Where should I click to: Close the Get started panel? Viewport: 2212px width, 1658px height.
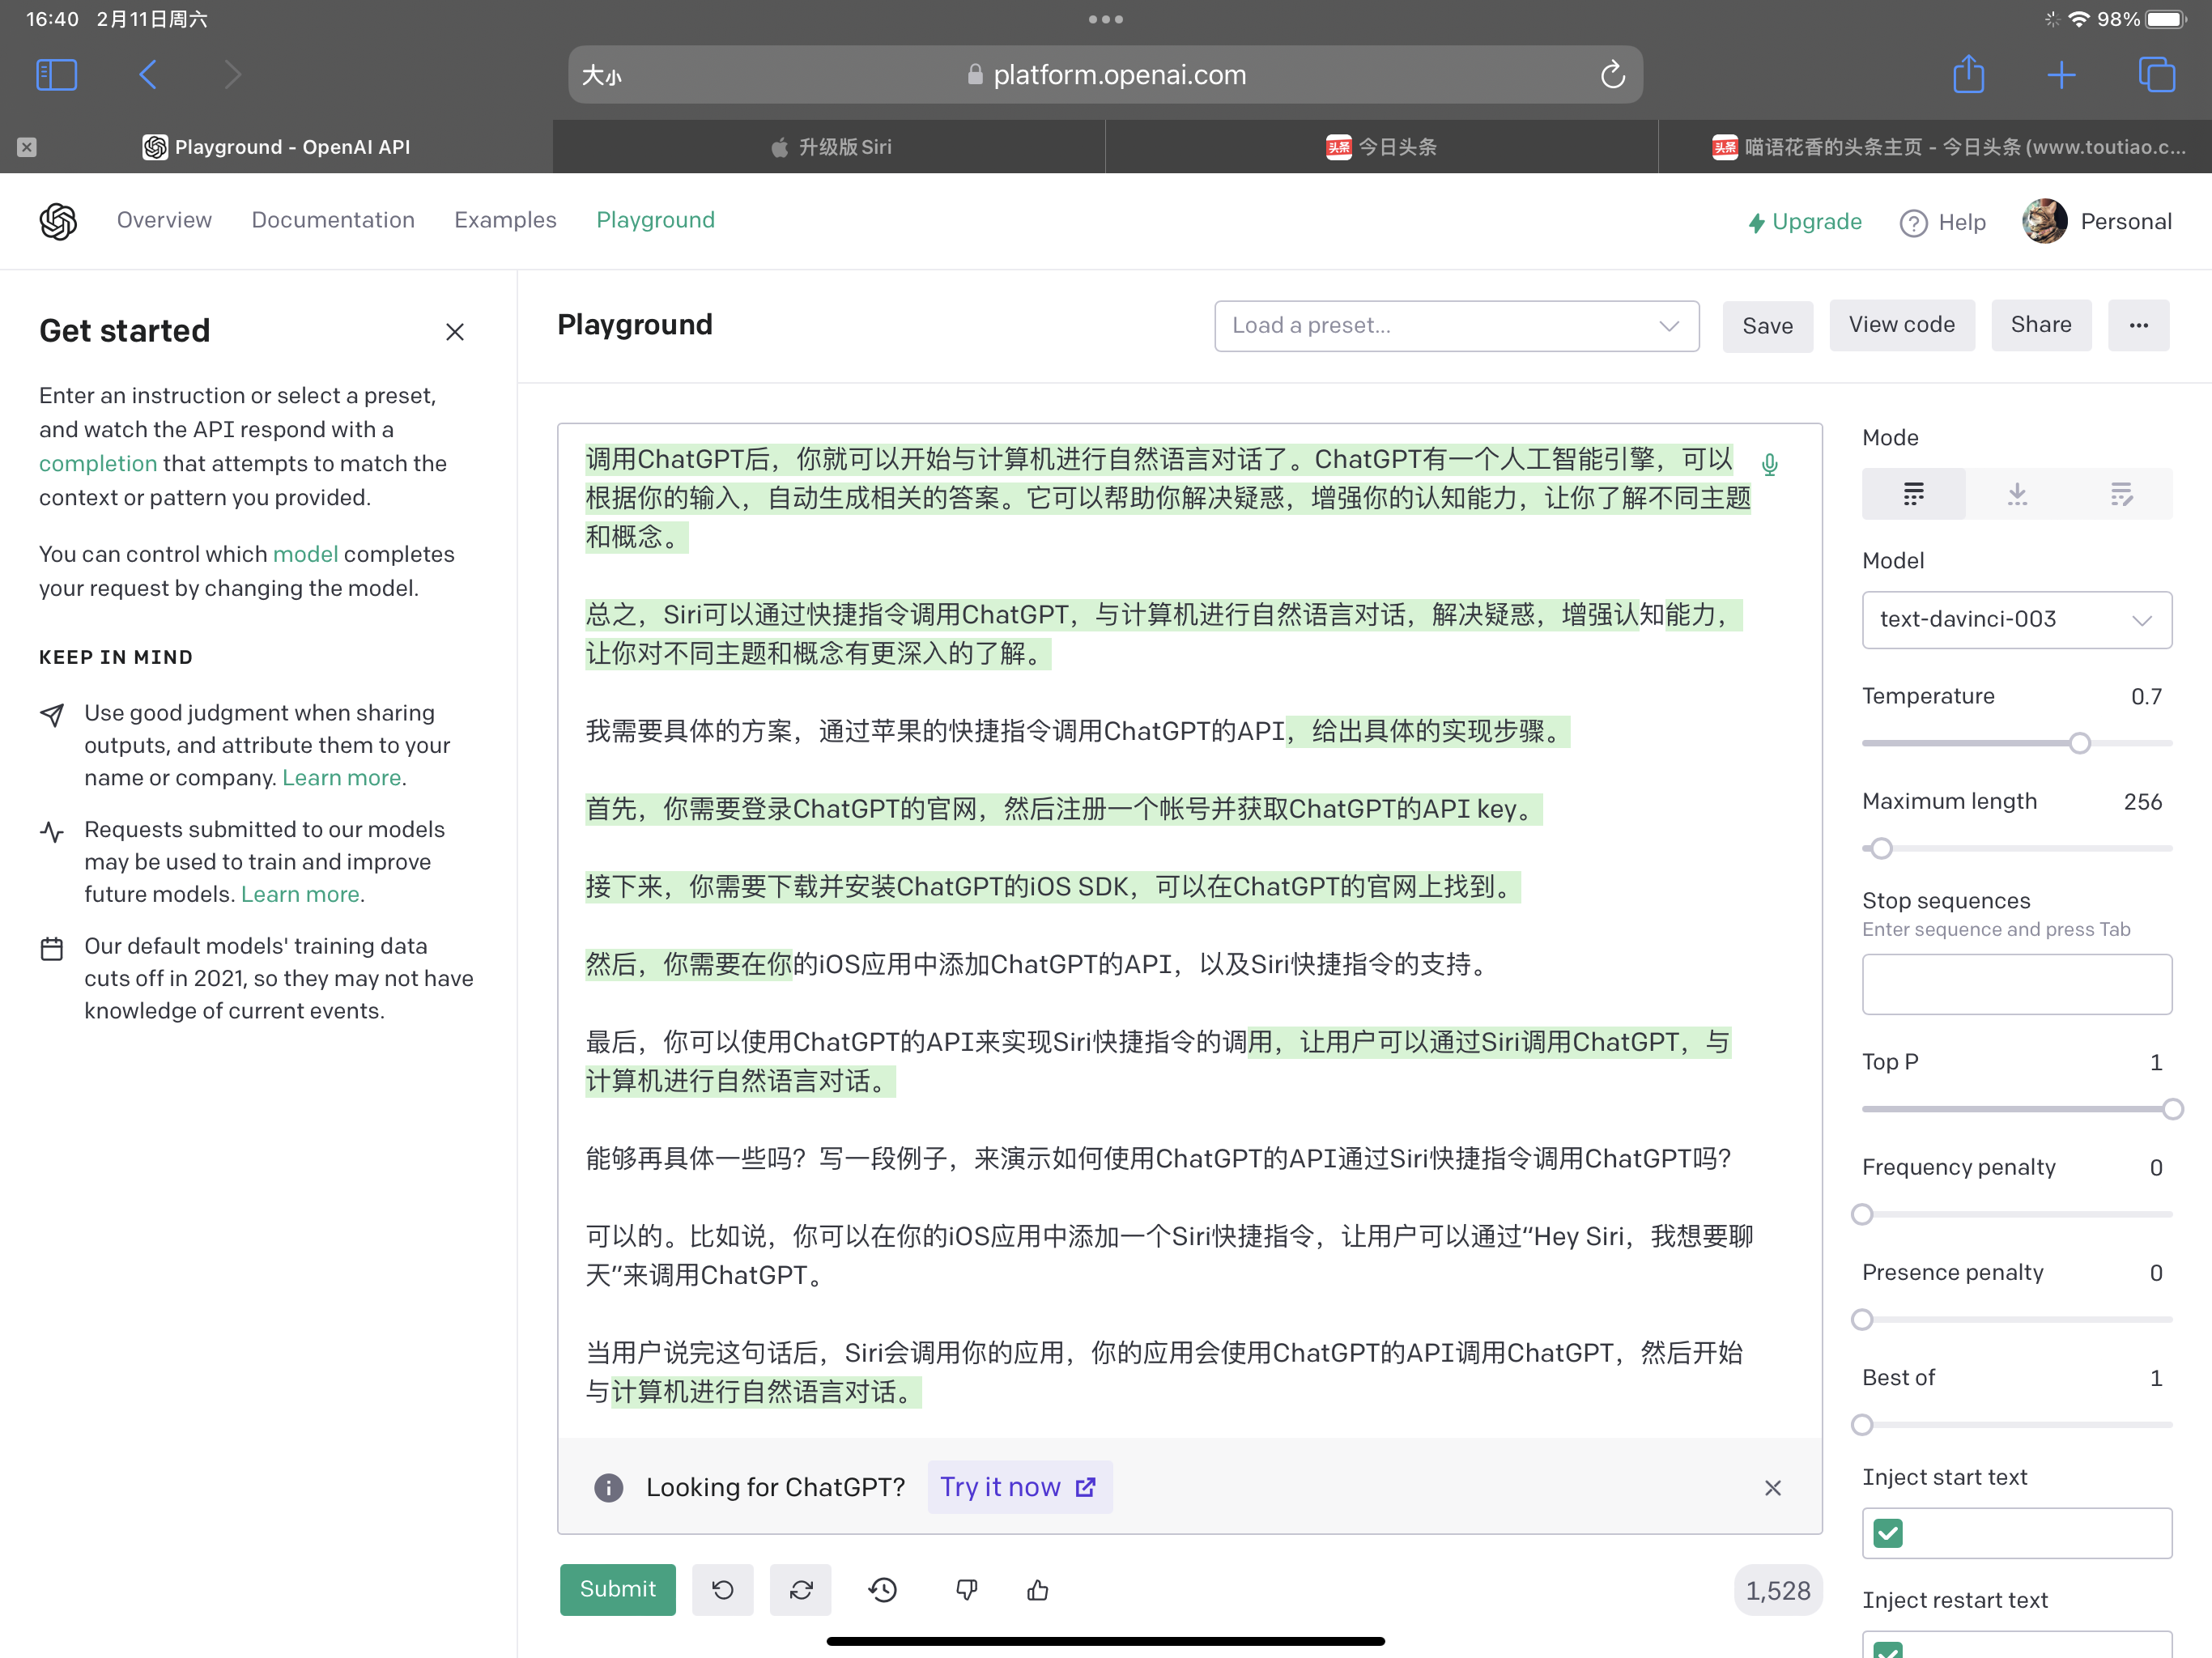click(455, 331)
